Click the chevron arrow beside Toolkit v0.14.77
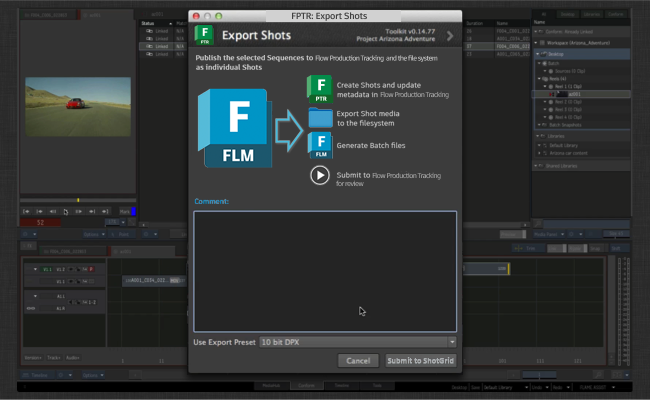Viewport: 650px width, 400px height. coord(450,36)
